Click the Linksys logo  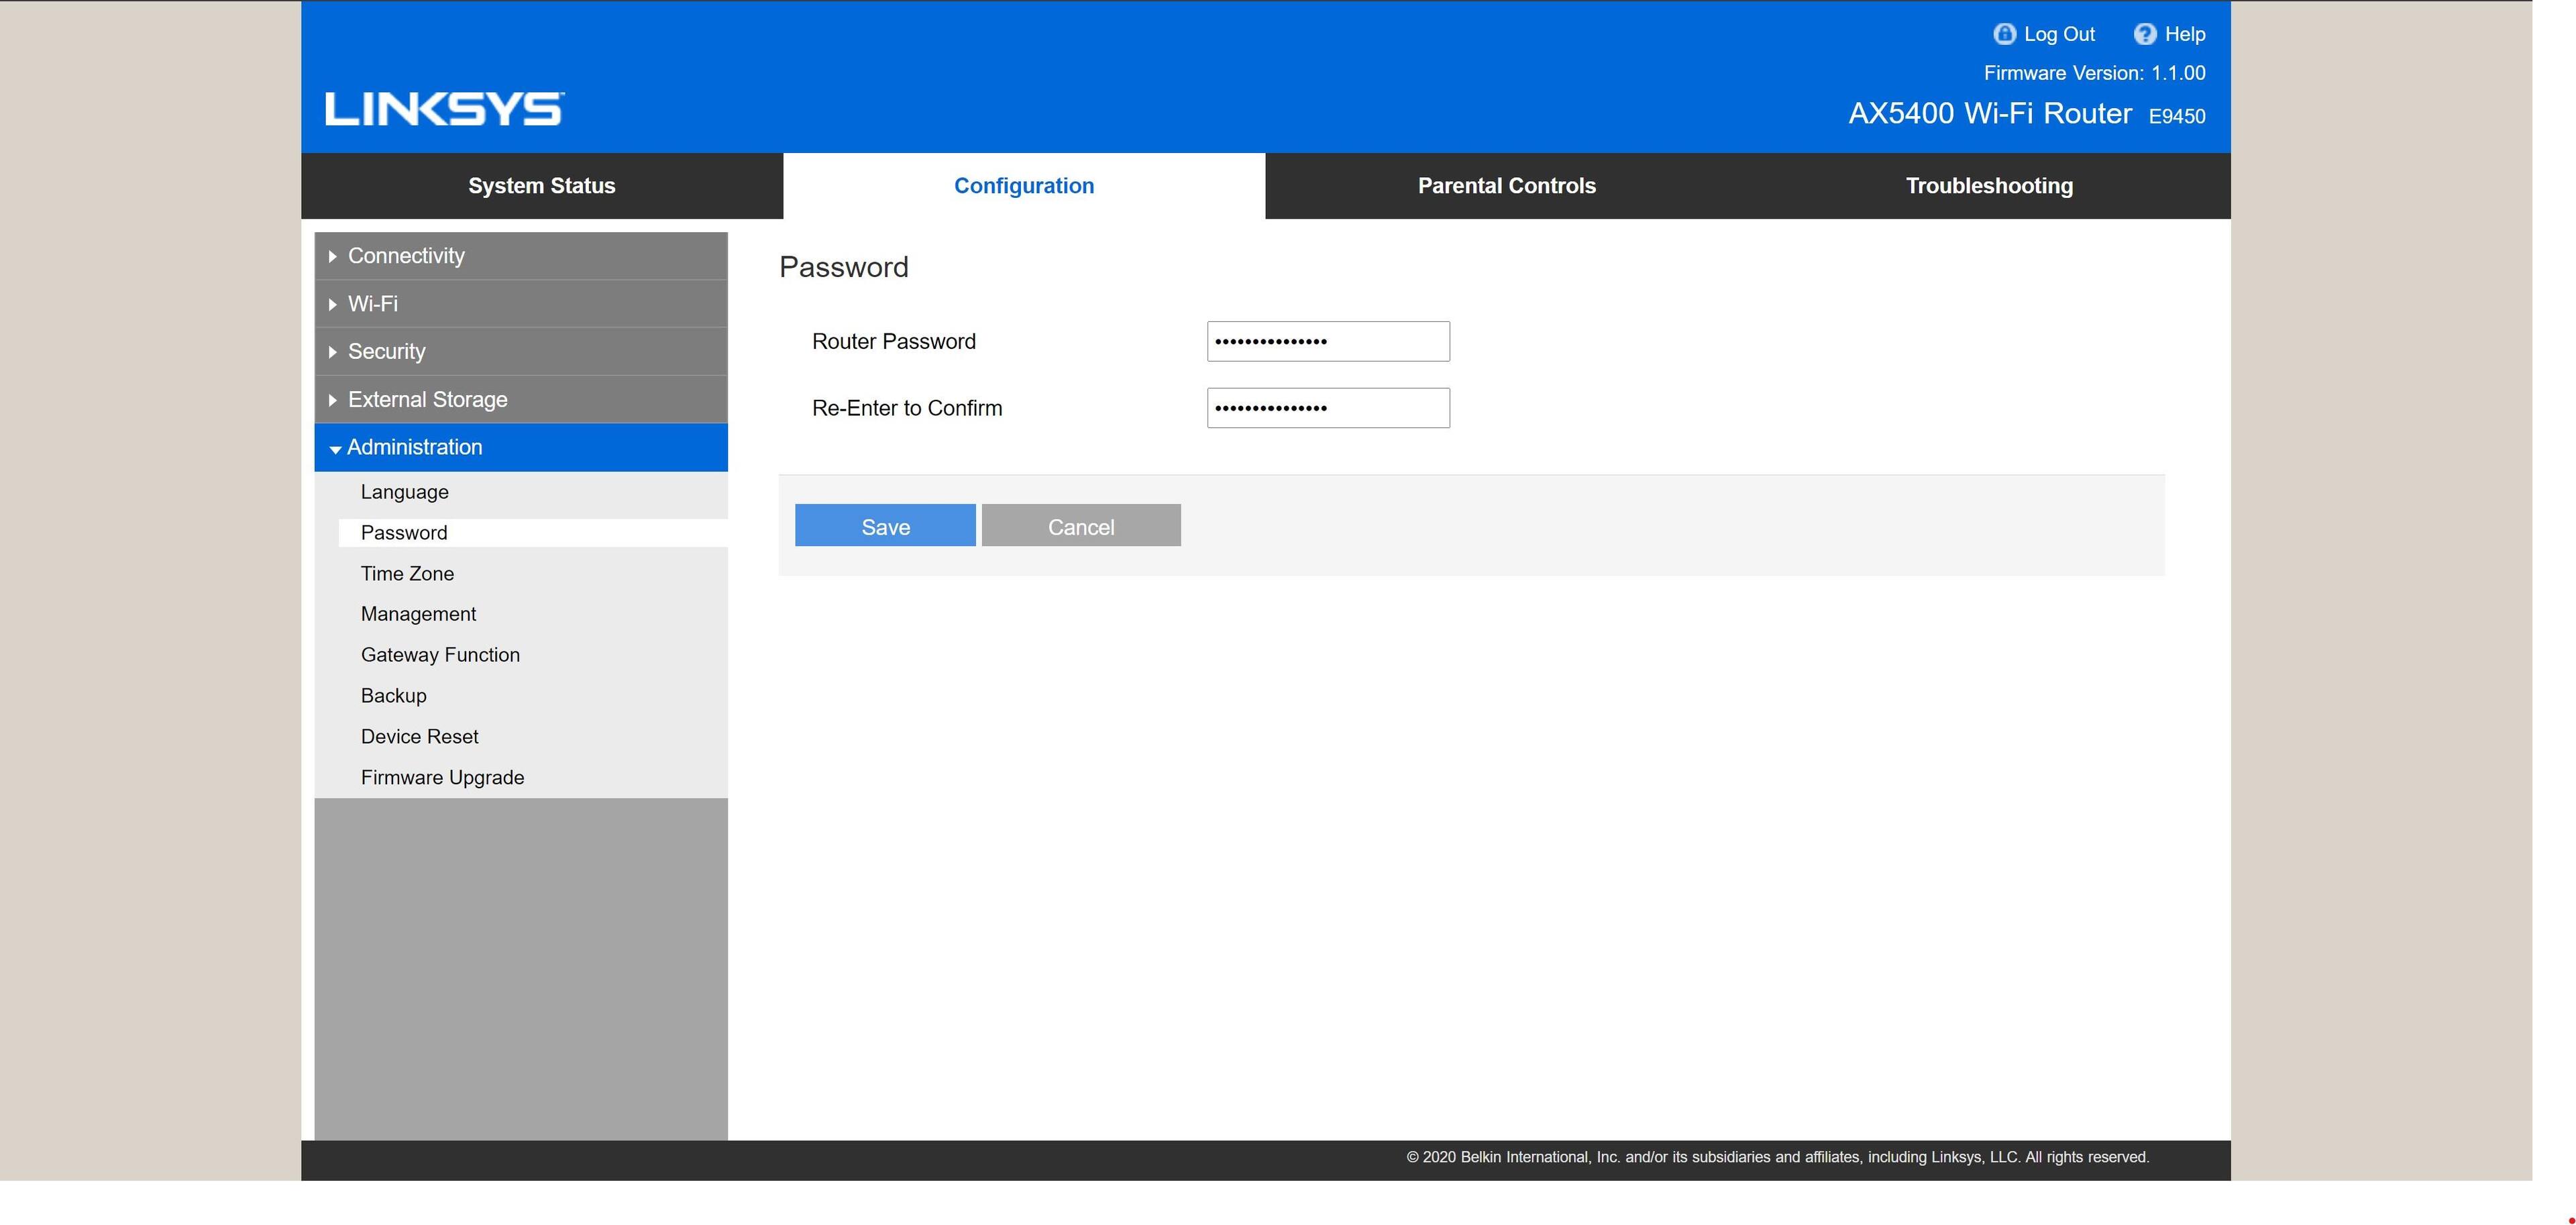tap(444, 109)
